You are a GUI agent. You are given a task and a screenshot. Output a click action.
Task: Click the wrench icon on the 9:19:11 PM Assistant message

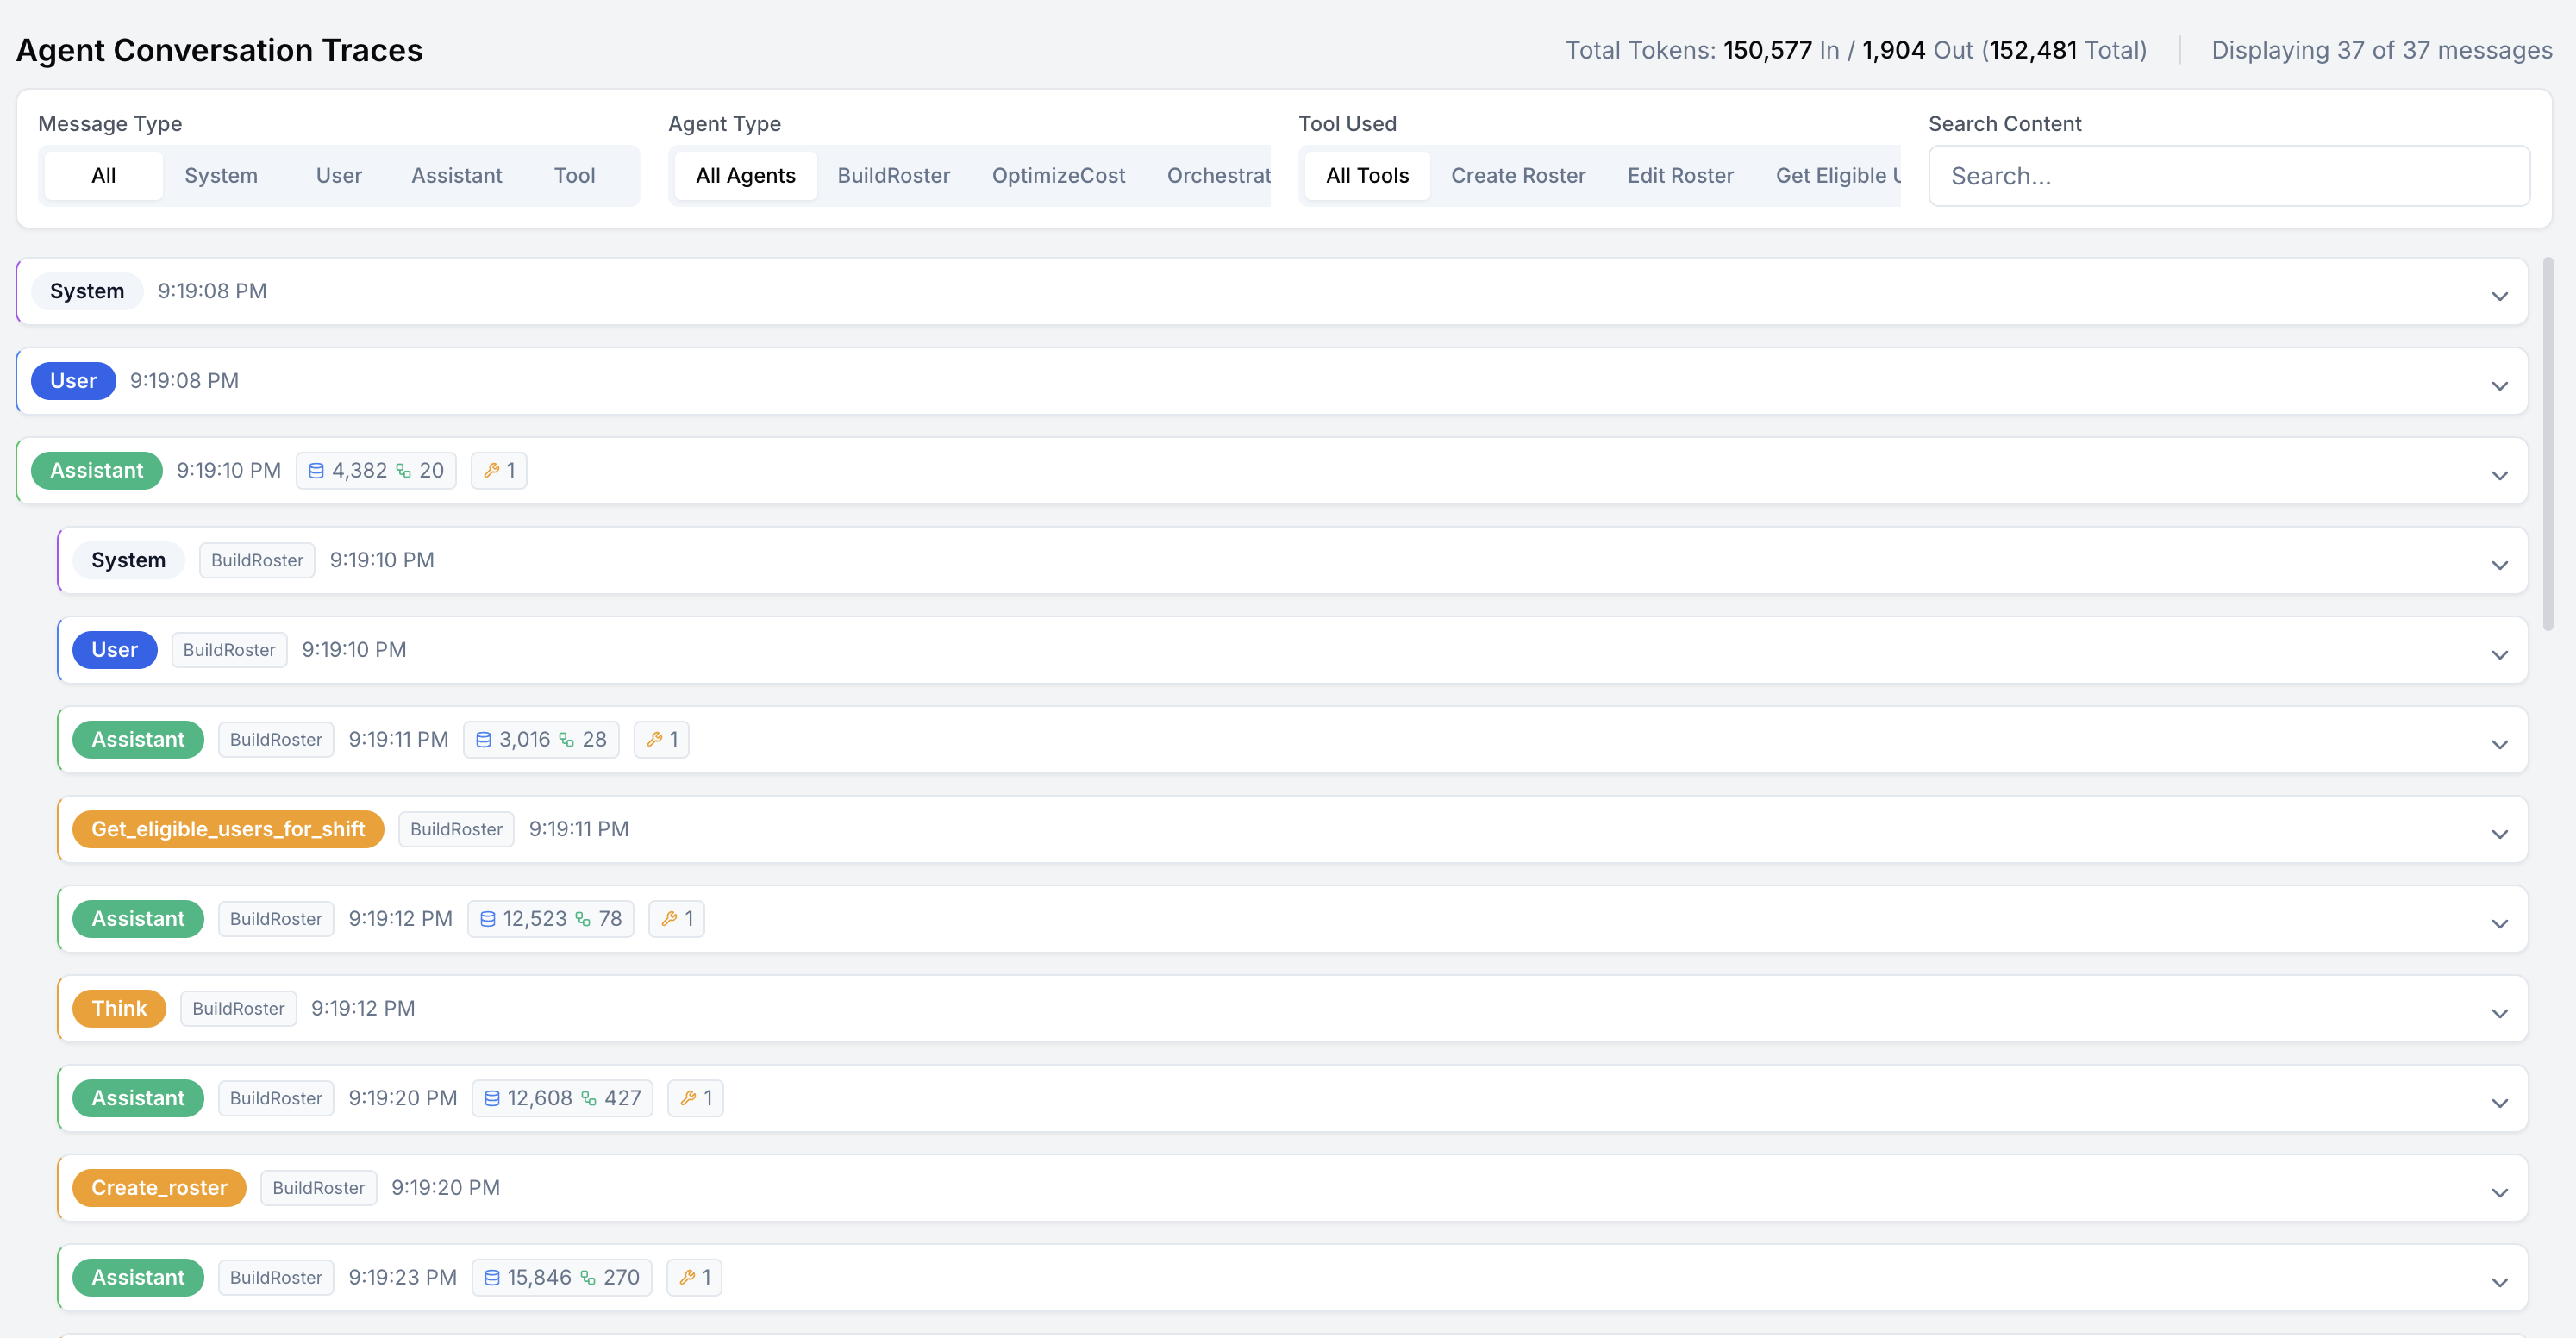[654, 739]
